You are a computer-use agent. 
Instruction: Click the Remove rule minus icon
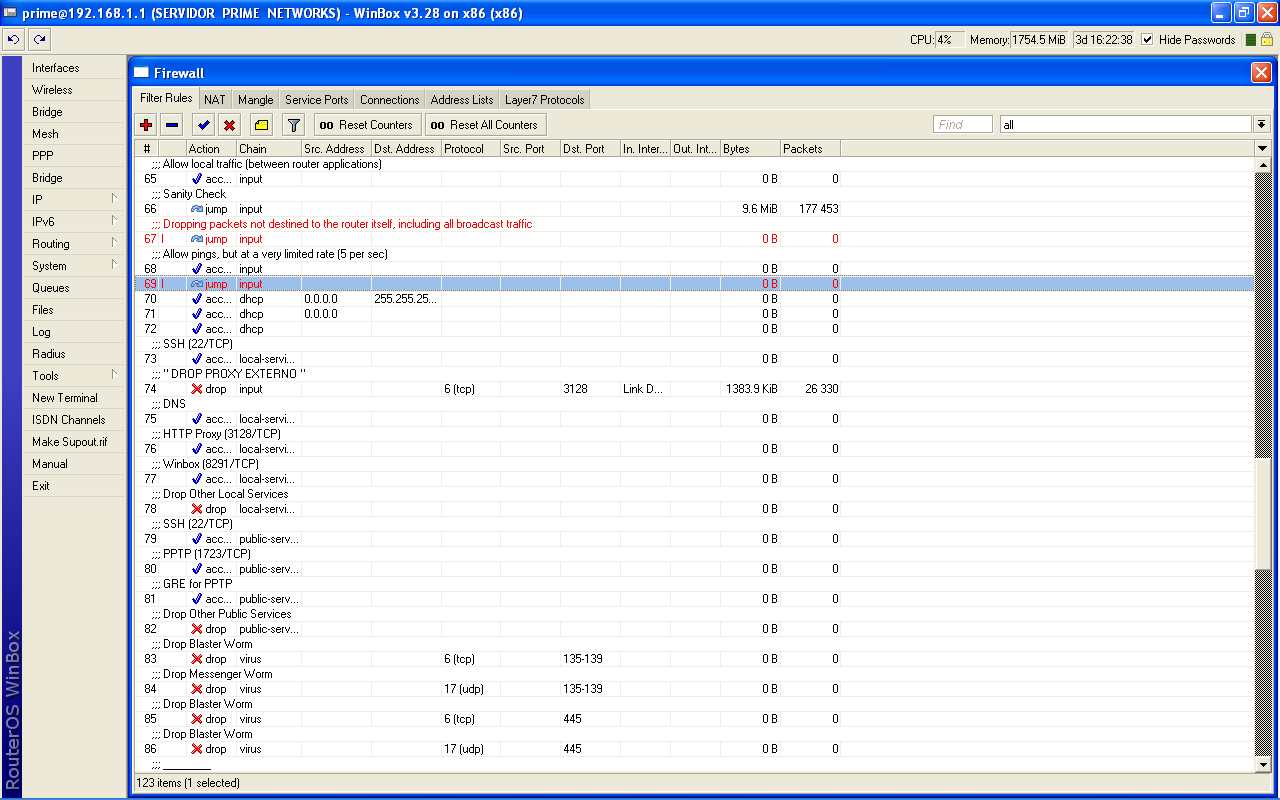pyautogui.click(x=172, y=125)
